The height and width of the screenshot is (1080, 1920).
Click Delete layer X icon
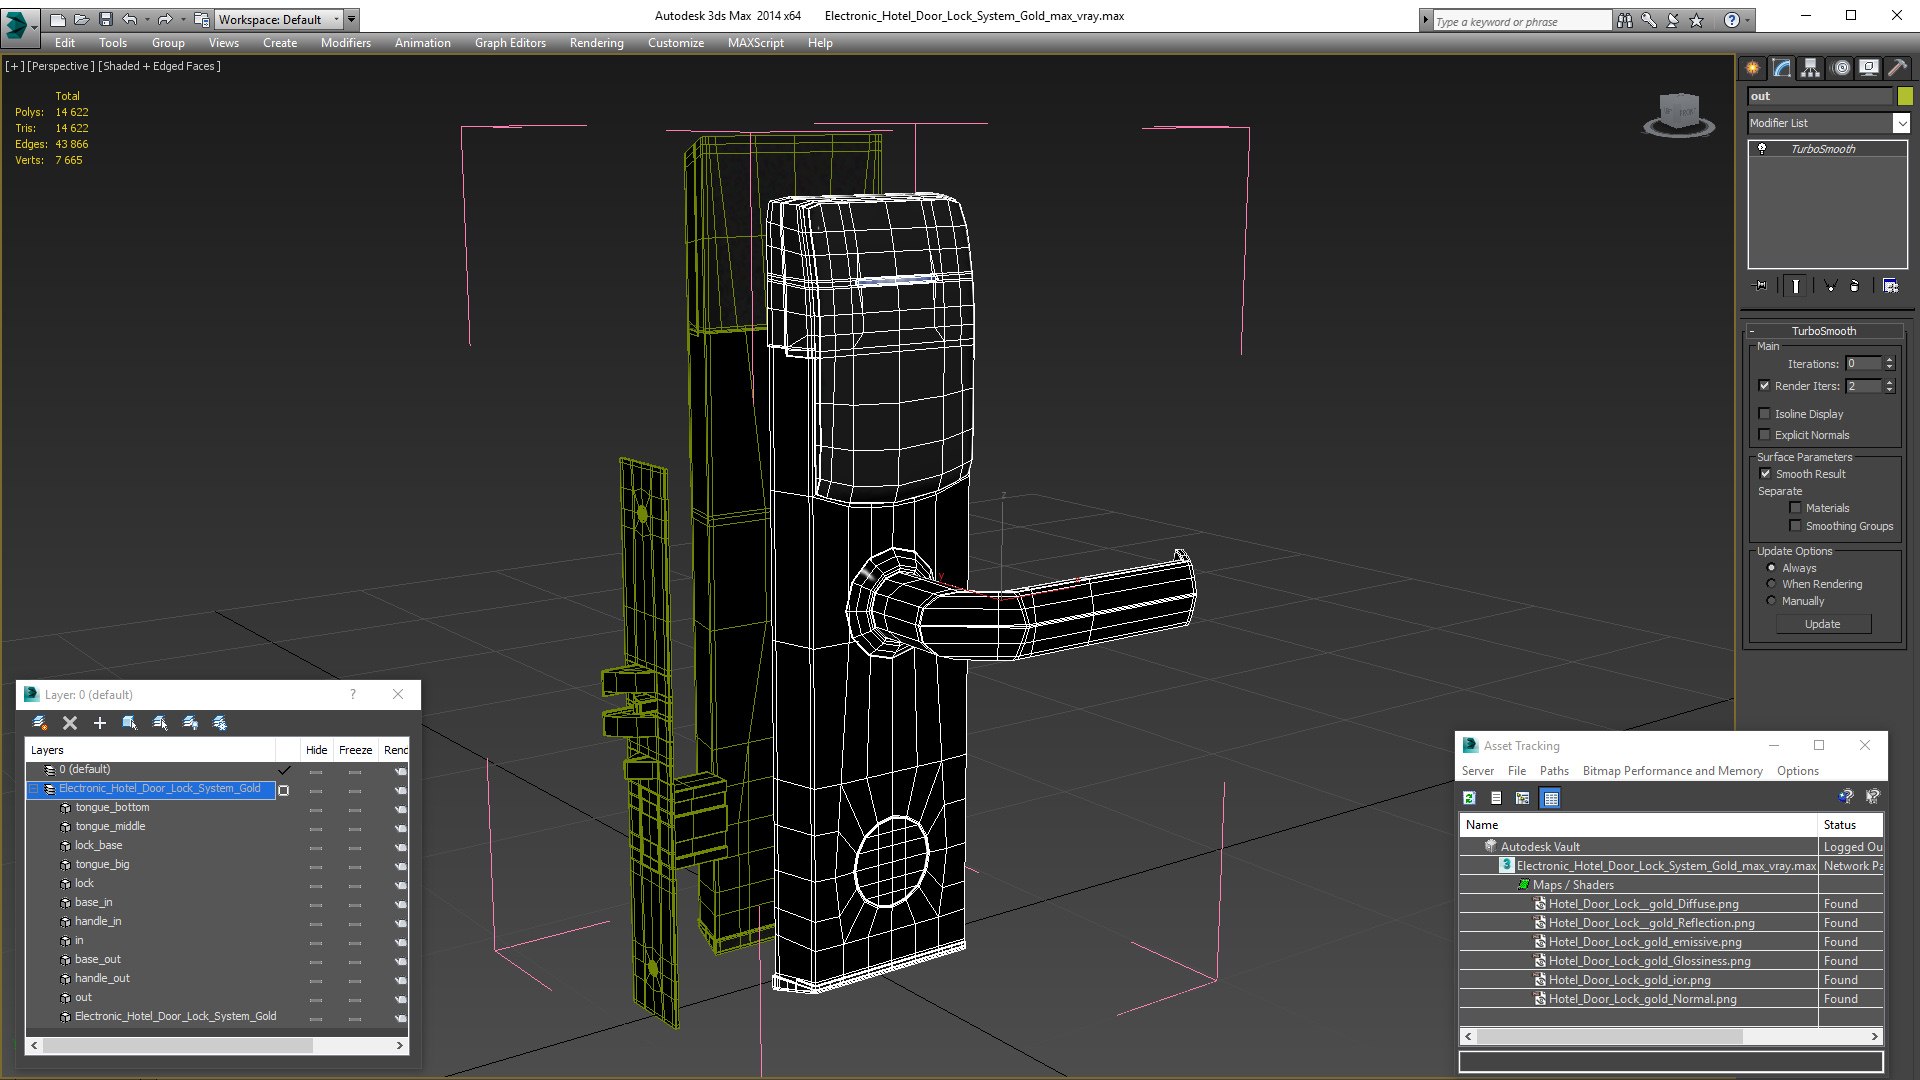click(70, 723)
